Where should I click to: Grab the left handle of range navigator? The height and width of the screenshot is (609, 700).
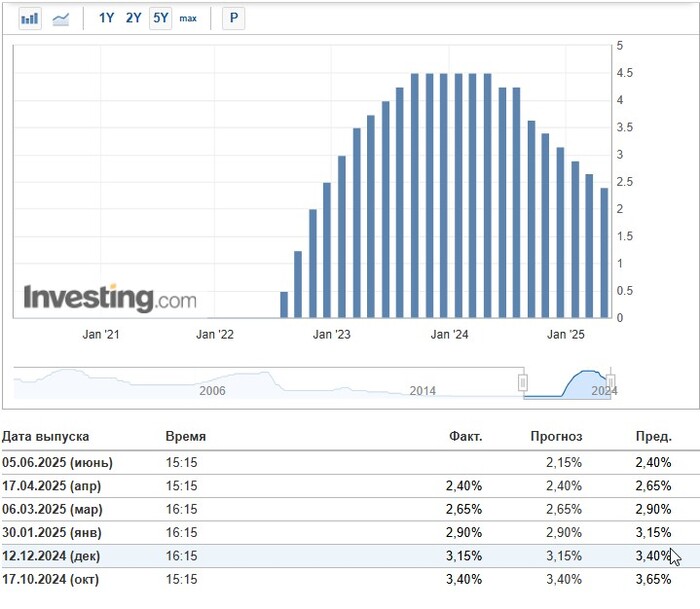(x=523, y=382)
